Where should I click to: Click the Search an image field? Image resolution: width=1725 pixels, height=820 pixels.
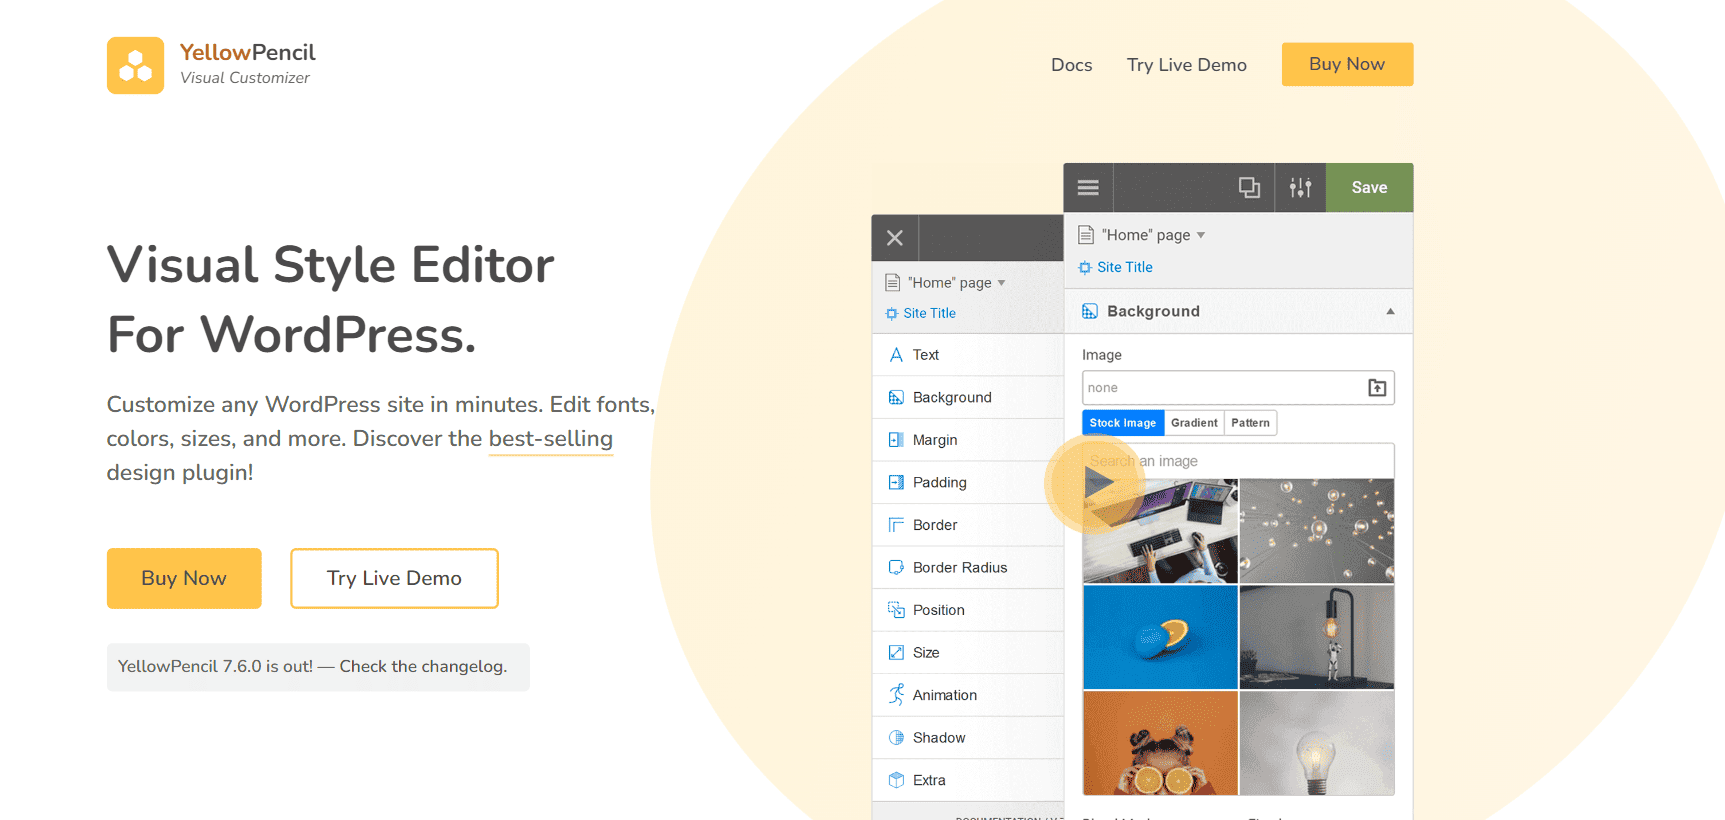point(1238,461)
